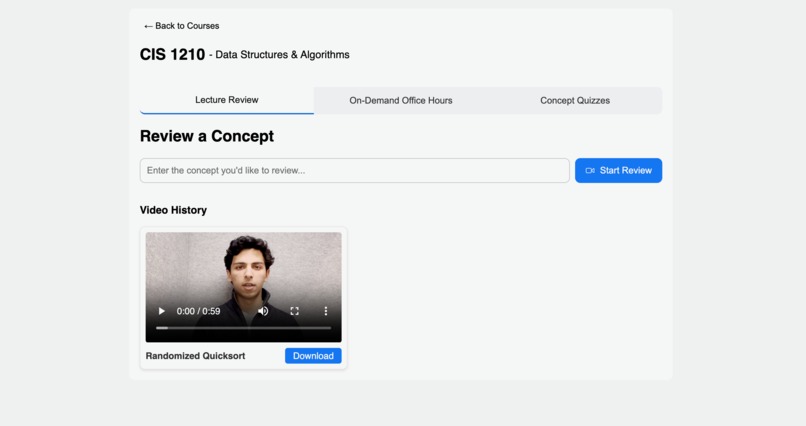Switch to the Concept Quizzes tab
This screenshot has height=426, width=806.
click(x=575, y=101)
